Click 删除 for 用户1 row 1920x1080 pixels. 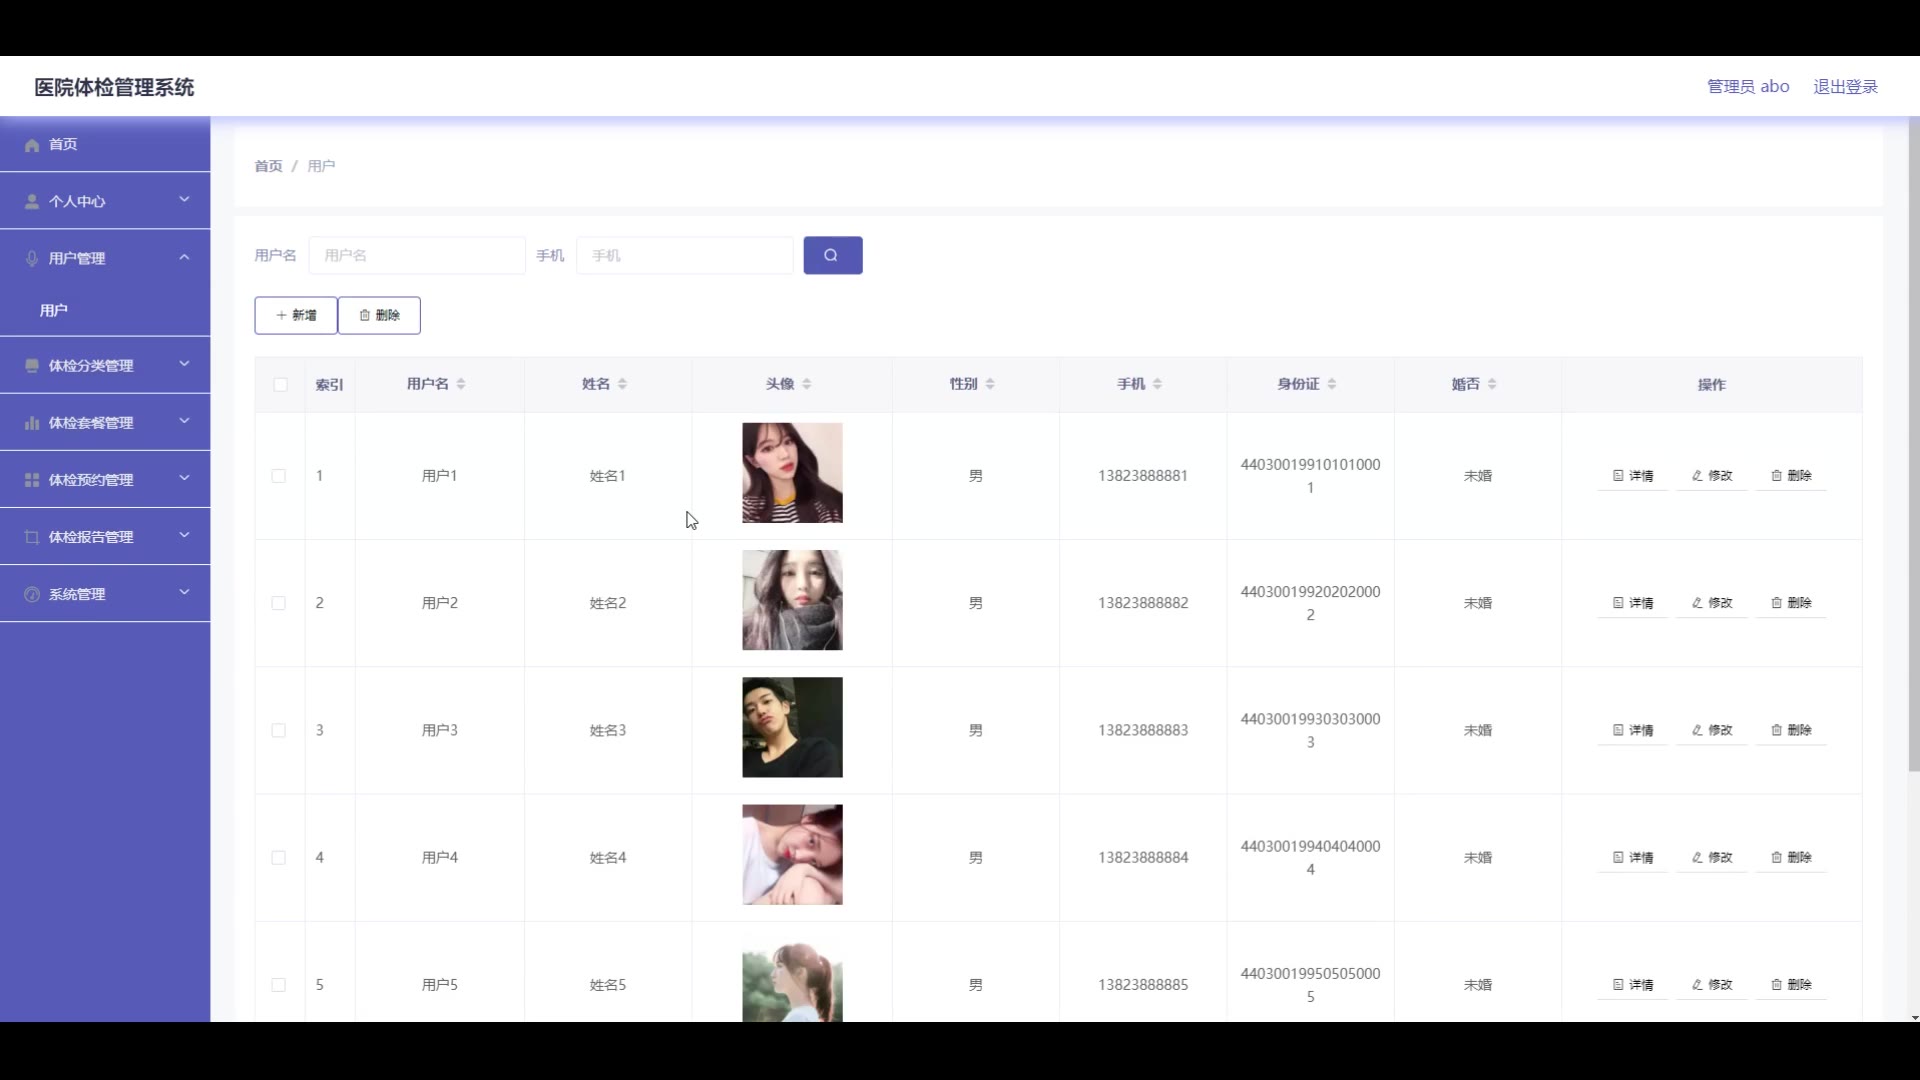tap(1791, 476)
